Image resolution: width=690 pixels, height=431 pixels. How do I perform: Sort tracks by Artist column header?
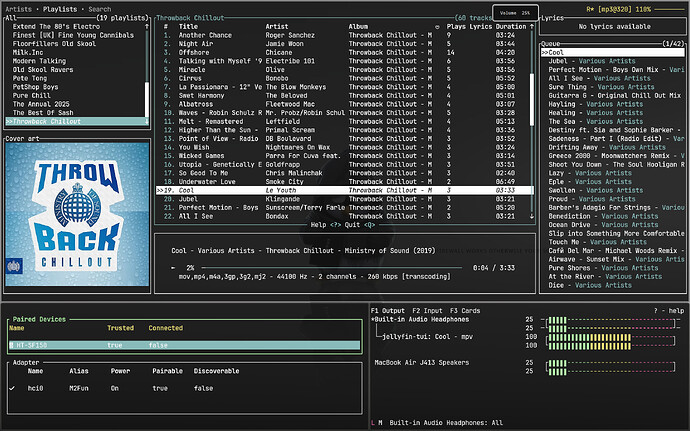pyautogui.click(x=277, y=26)
